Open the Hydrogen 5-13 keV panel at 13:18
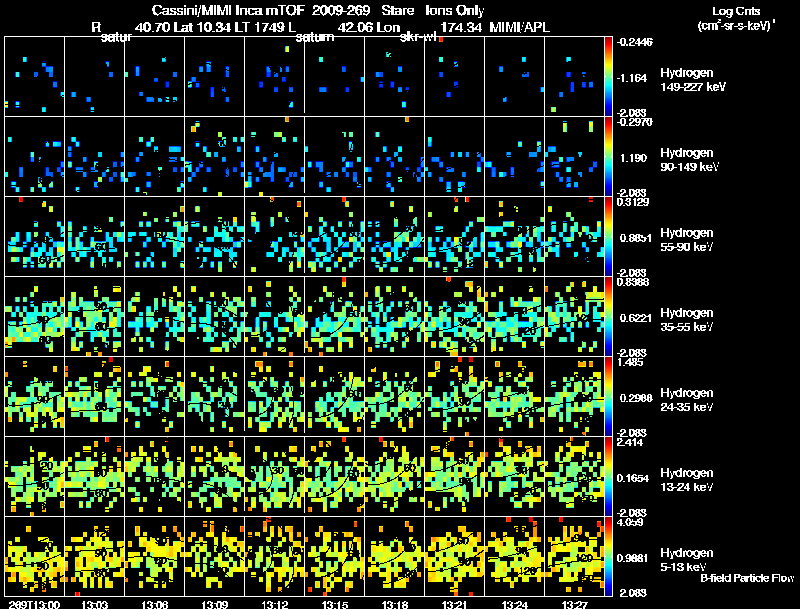 (x=394, y=556)
